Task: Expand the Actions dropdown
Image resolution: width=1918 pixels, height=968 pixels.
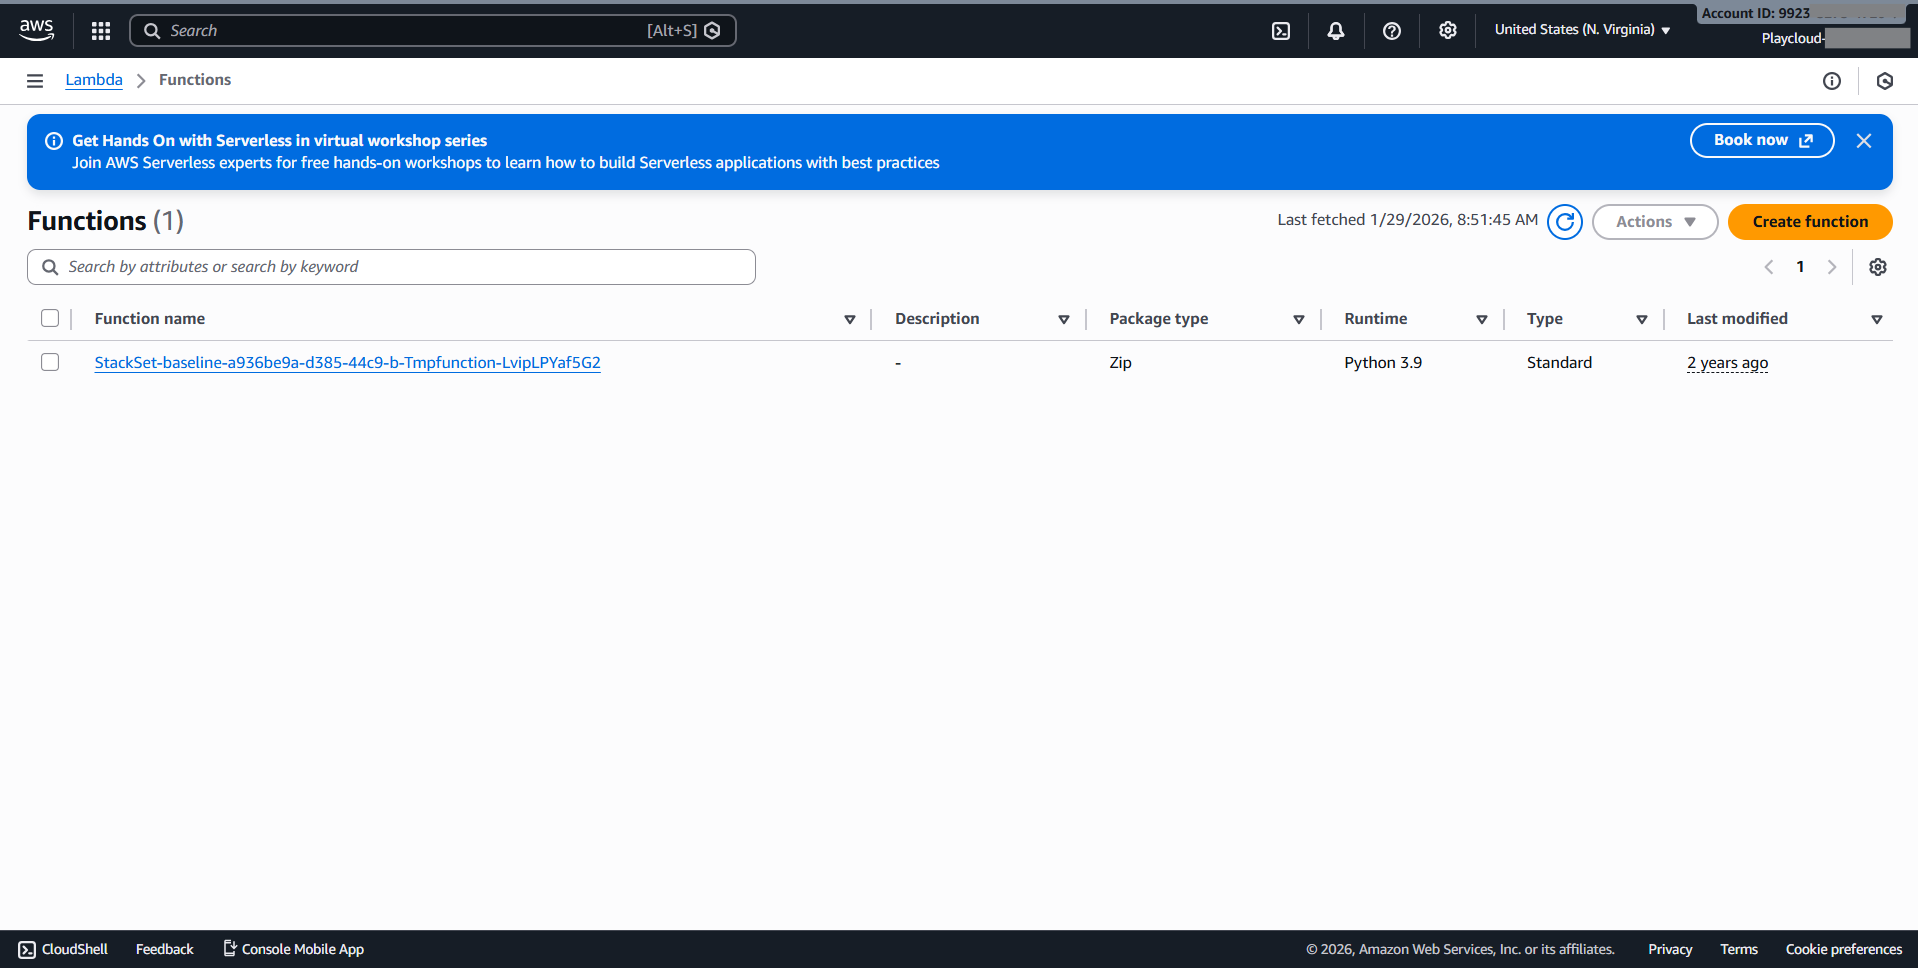Action: coord(1655,222)
